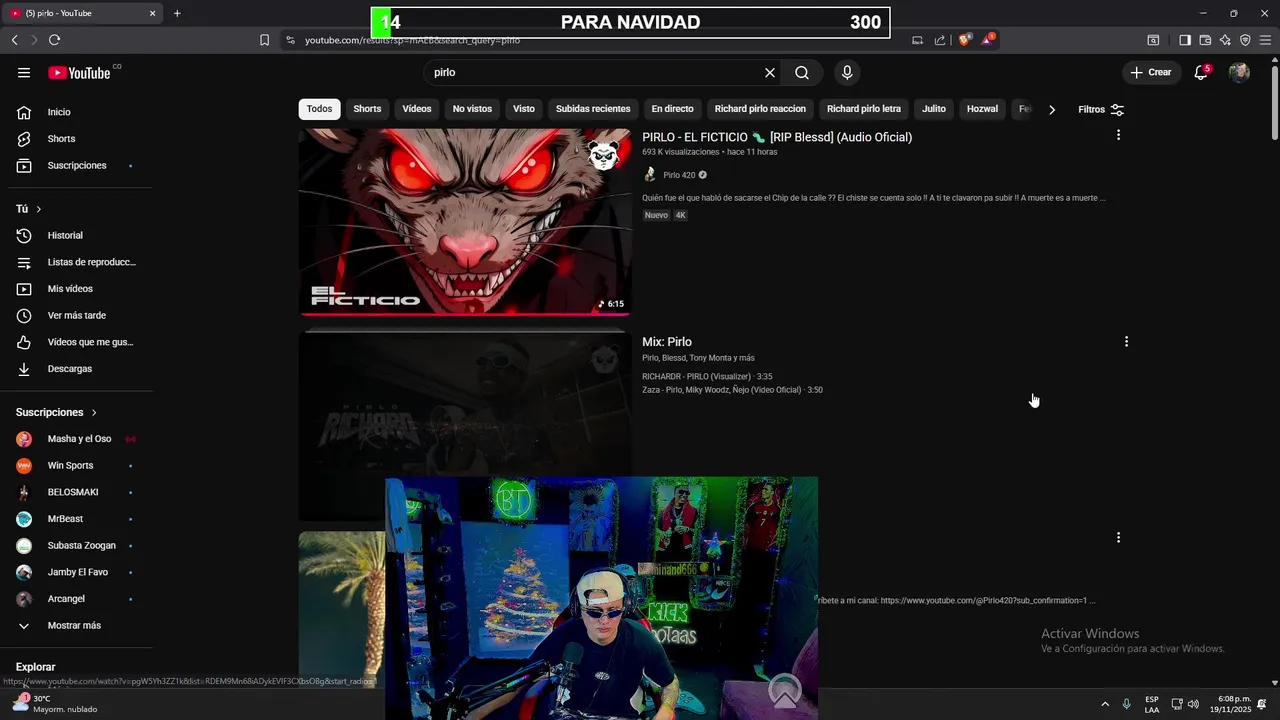Select the Vídeos filter chip
The width and height of the screenshot is (1280, 720).
[417, 109]
